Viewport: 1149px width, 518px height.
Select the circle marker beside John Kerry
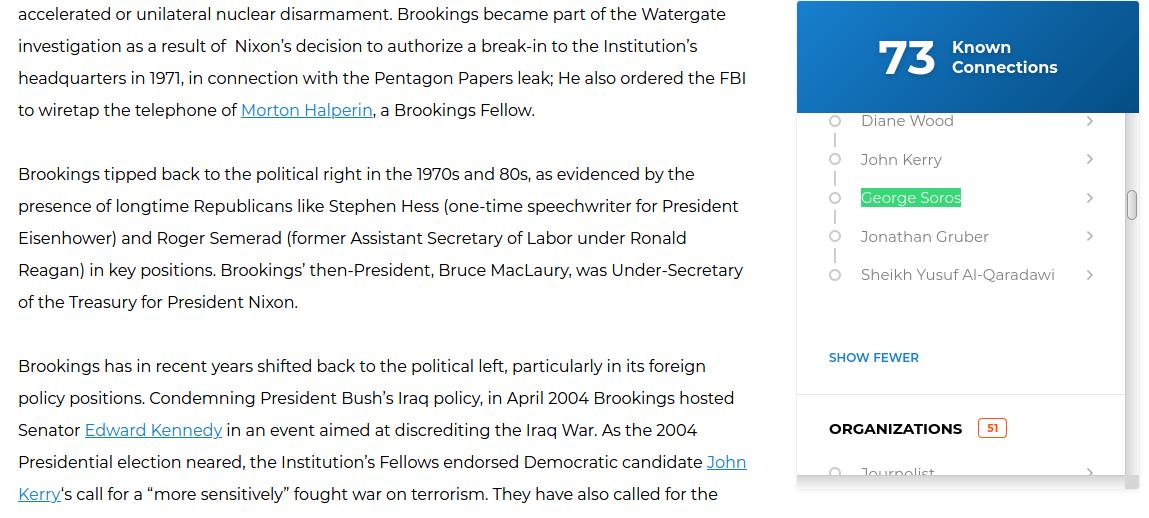pos(835,159)
